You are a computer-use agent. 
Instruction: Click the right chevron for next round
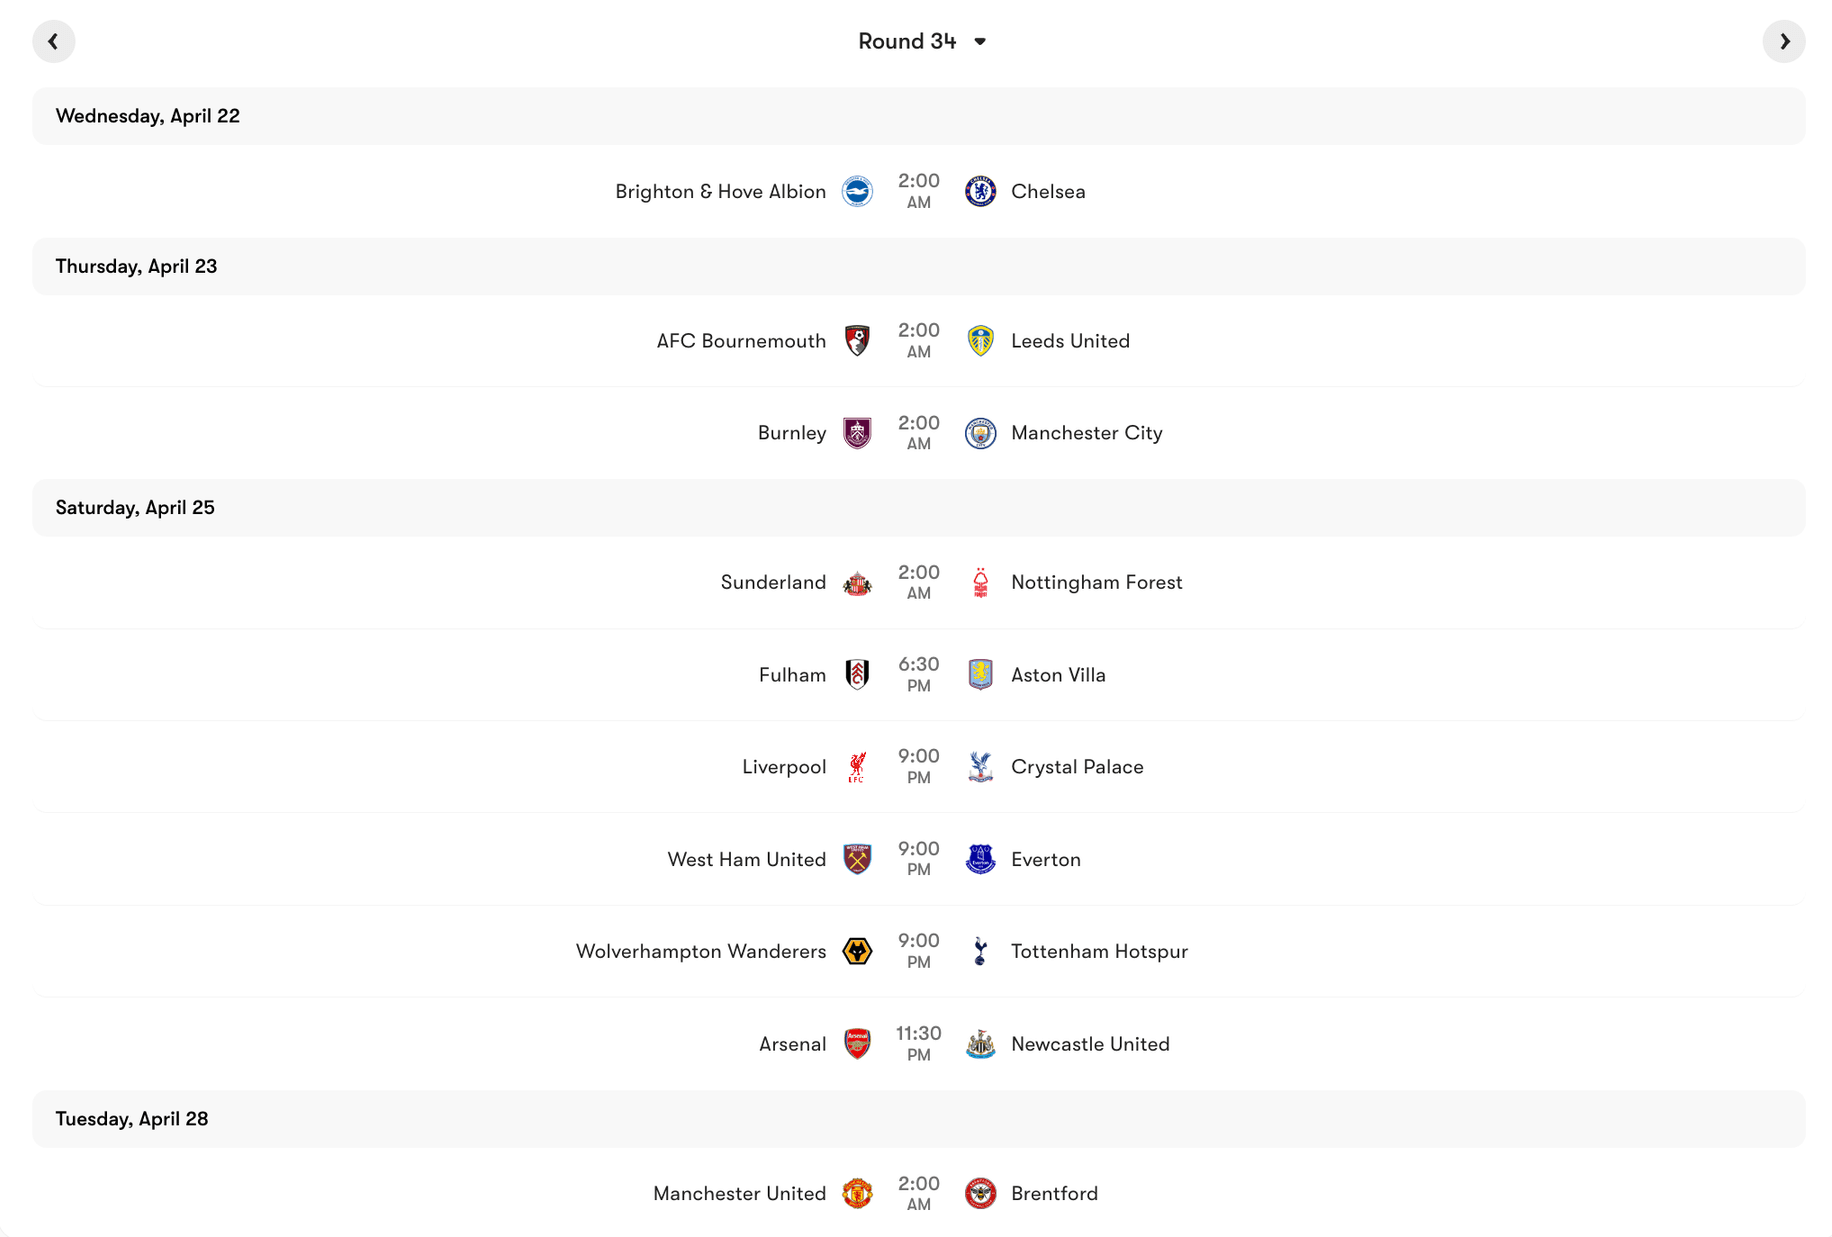coord(1784,41)
